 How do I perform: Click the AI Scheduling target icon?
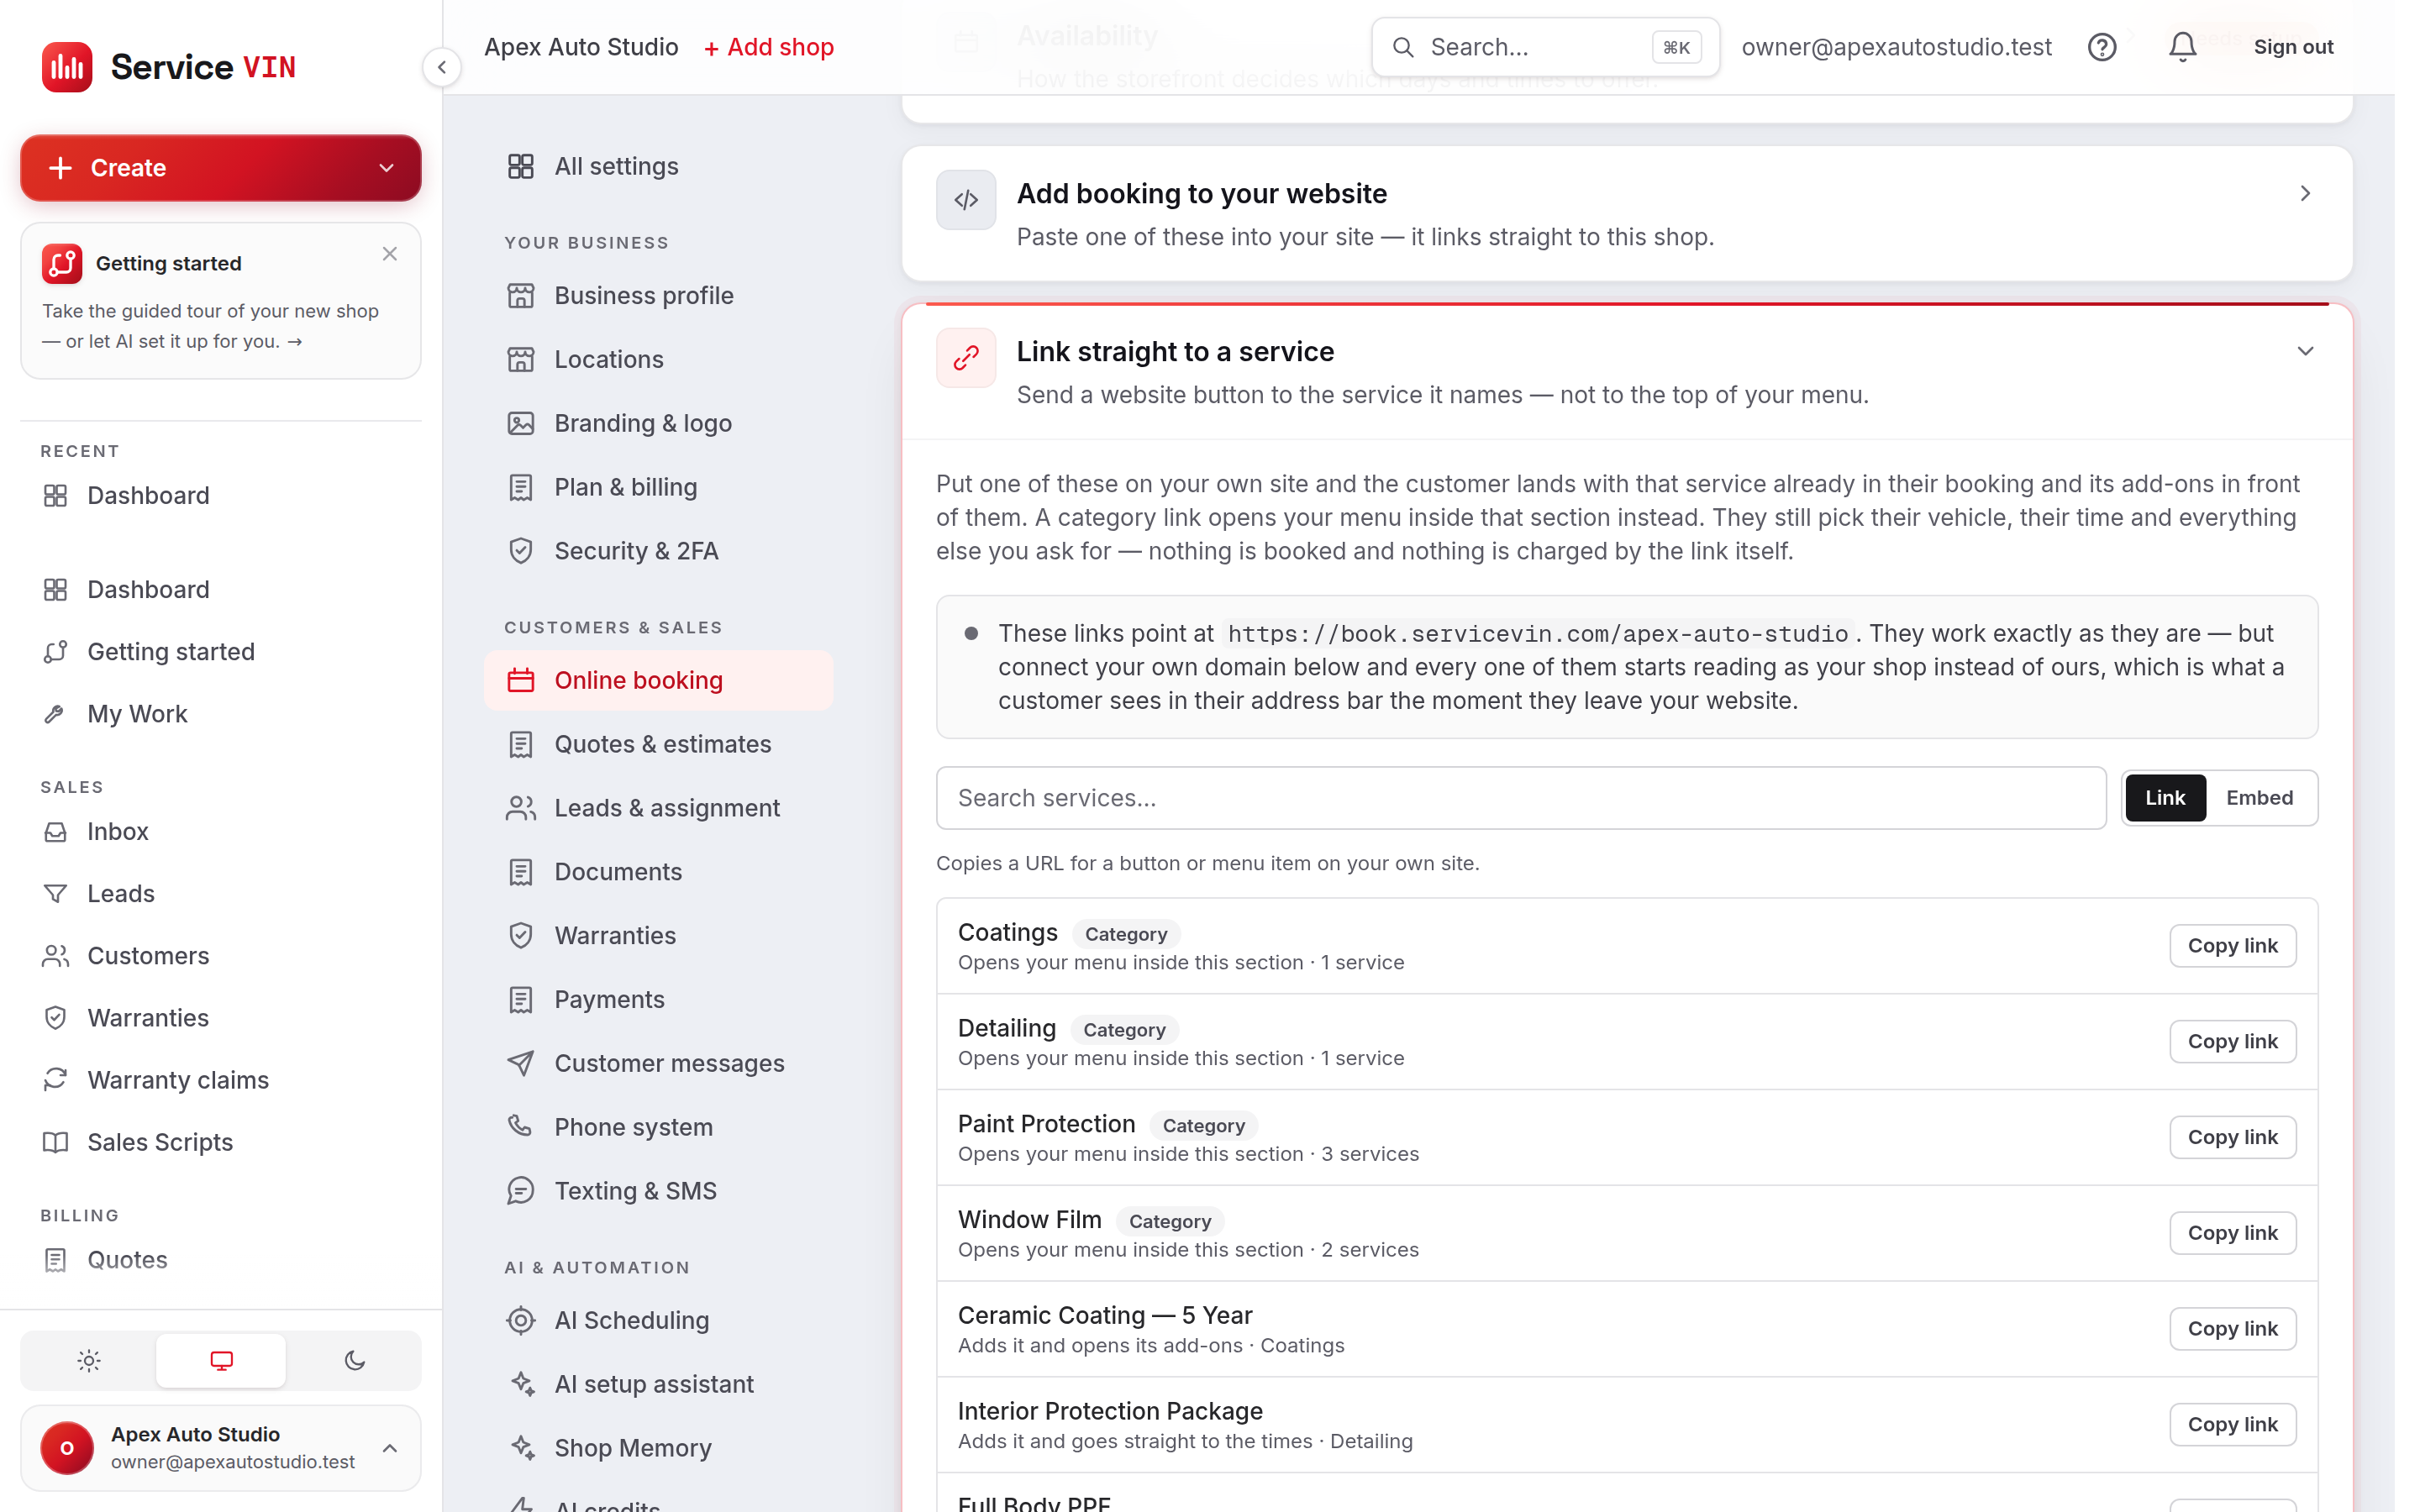click(x=521, y=1321)
